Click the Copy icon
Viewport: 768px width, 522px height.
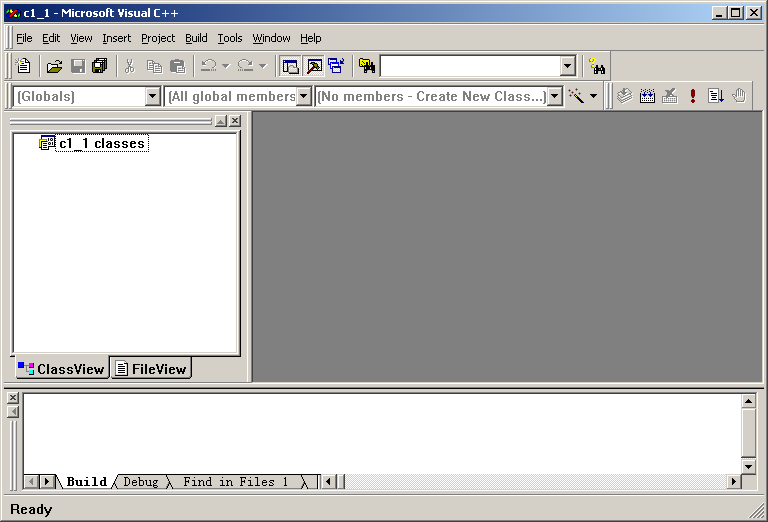pyautogui.click(x=154, y=66)
